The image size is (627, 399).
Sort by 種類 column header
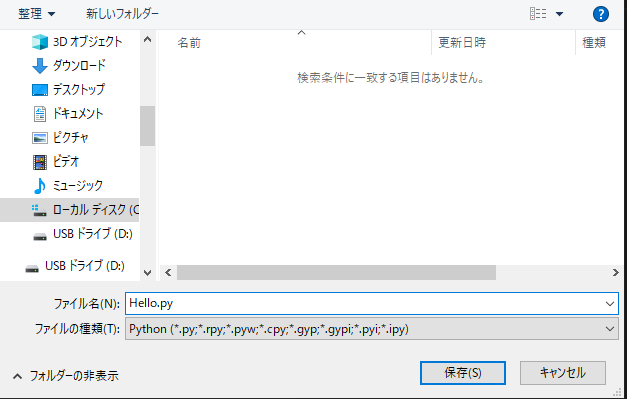pyautogui.click(x=594, y=42)
